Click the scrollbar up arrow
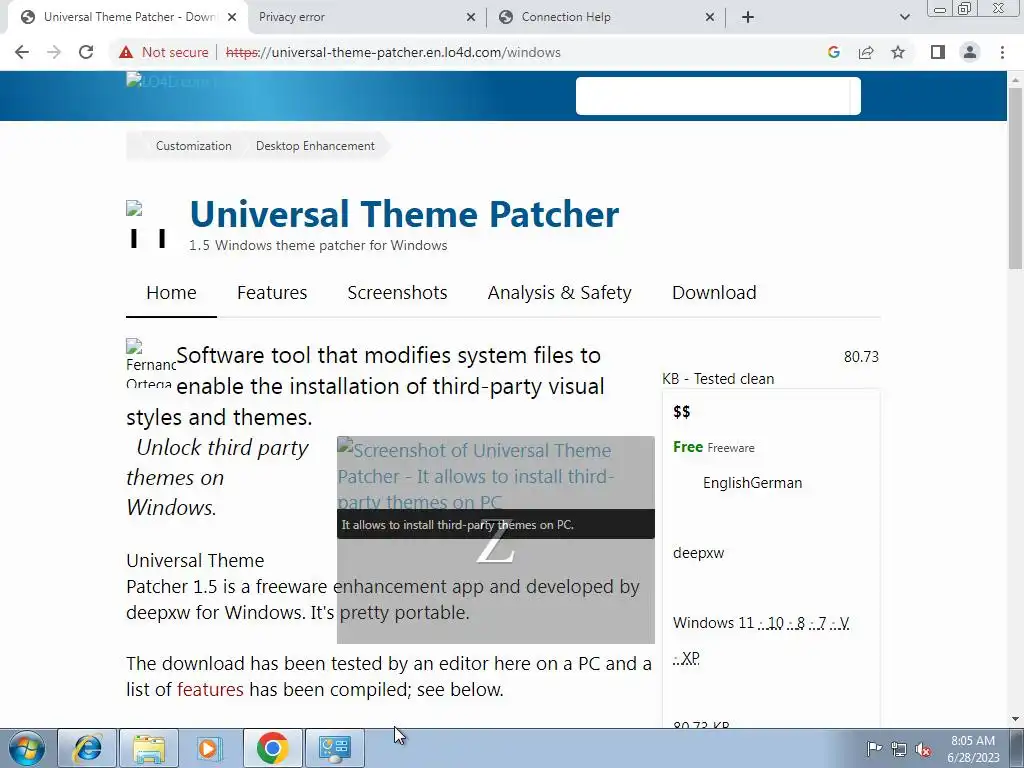The height and width of the screenshot is (768, 1024). tap(1015, 79)
